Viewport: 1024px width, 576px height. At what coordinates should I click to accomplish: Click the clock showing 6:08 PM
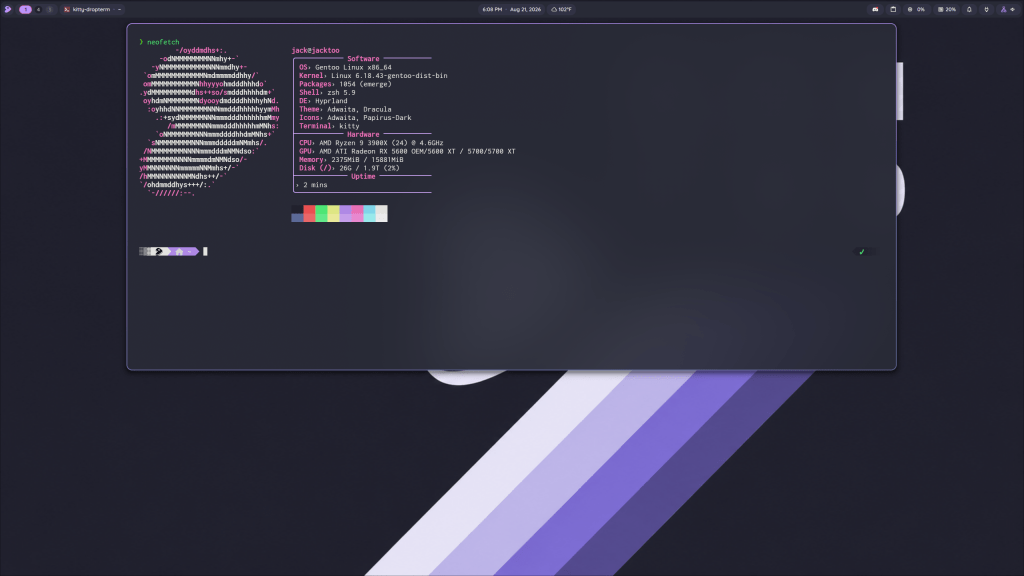click(x=492, y=9)
